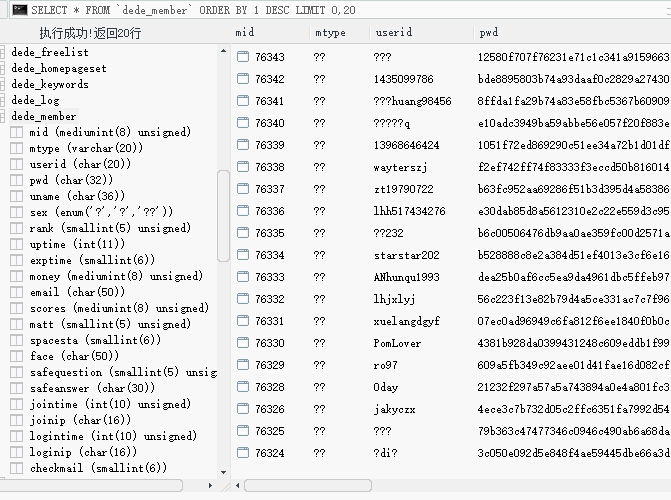Screen dimensions: 671x500
Task: Click column icon next to email field
Action: pyautogui.click(x=17, y=292)
